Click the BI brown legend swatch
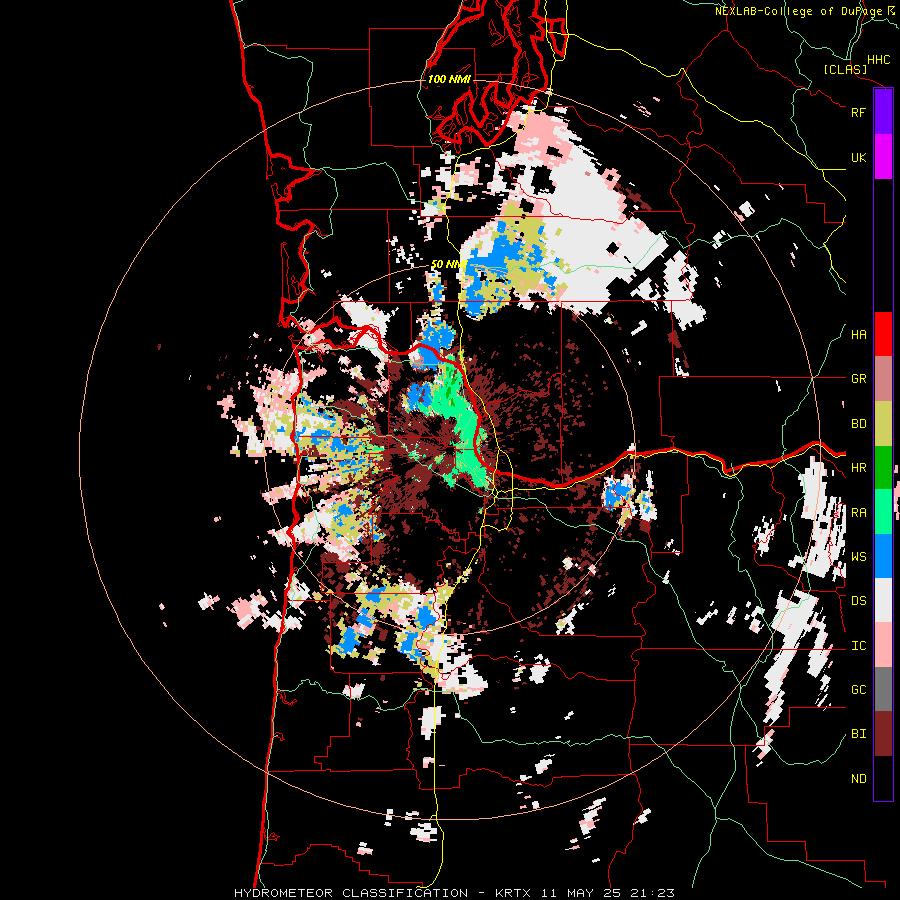Image resolution: width=900 pixels, height=900 pixels. click(883, 734)
